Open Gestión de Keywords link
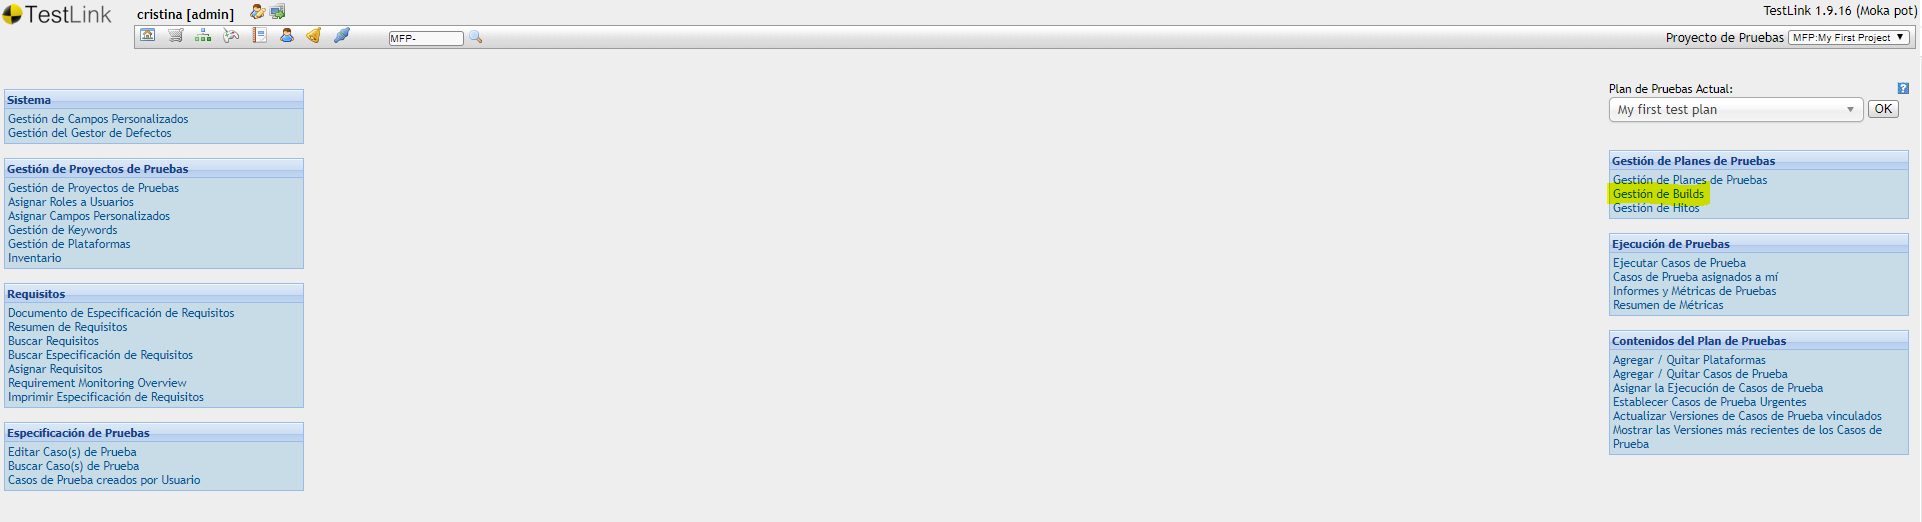 [x=63, y=230]
